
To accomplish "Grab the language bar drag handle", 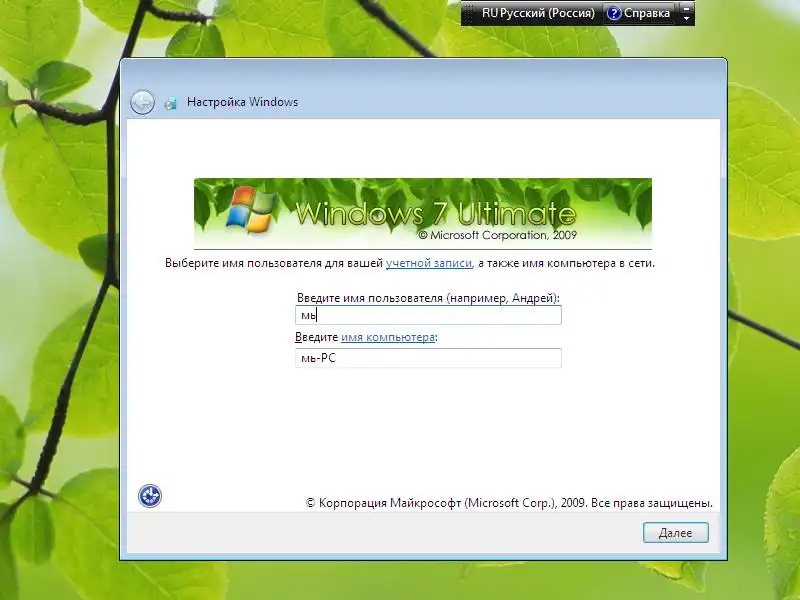I will click(x=469, y=13).
